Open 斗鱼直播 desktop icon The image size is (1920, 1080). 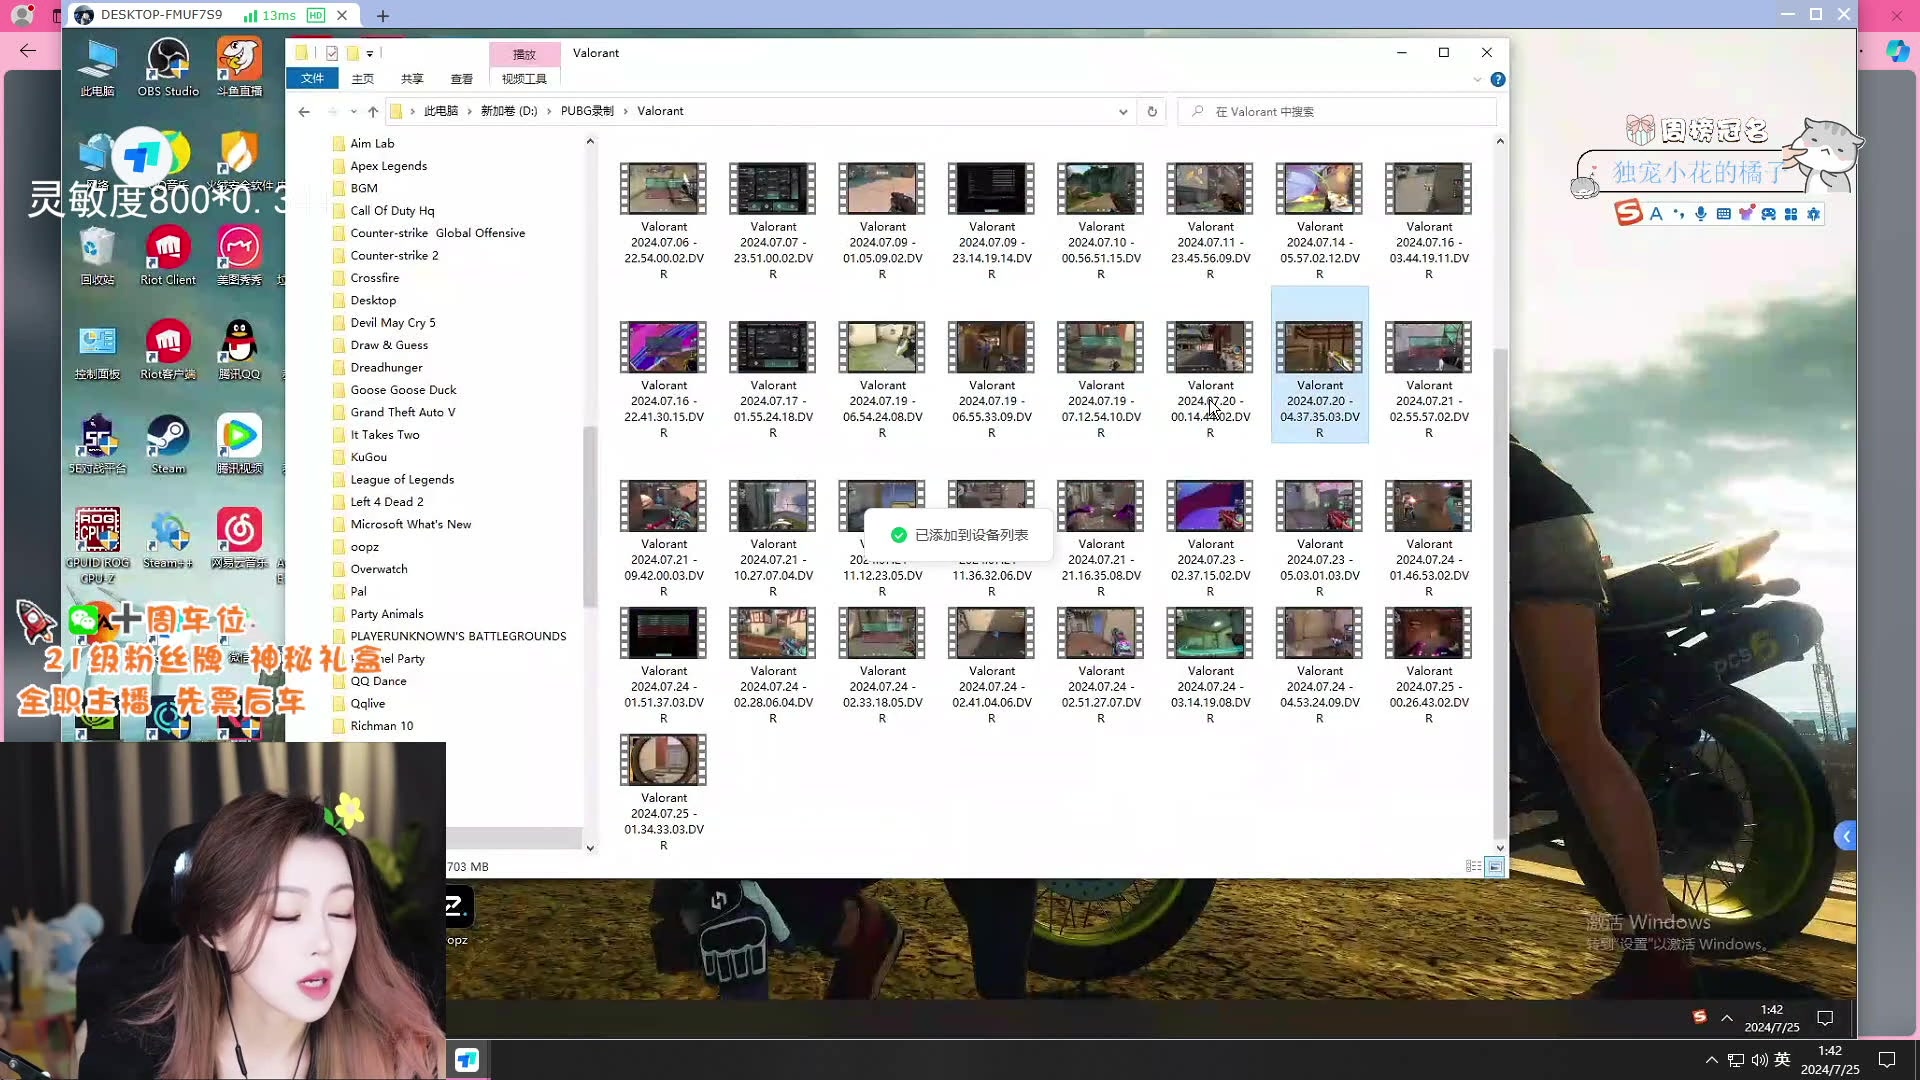tap(239, 67)
